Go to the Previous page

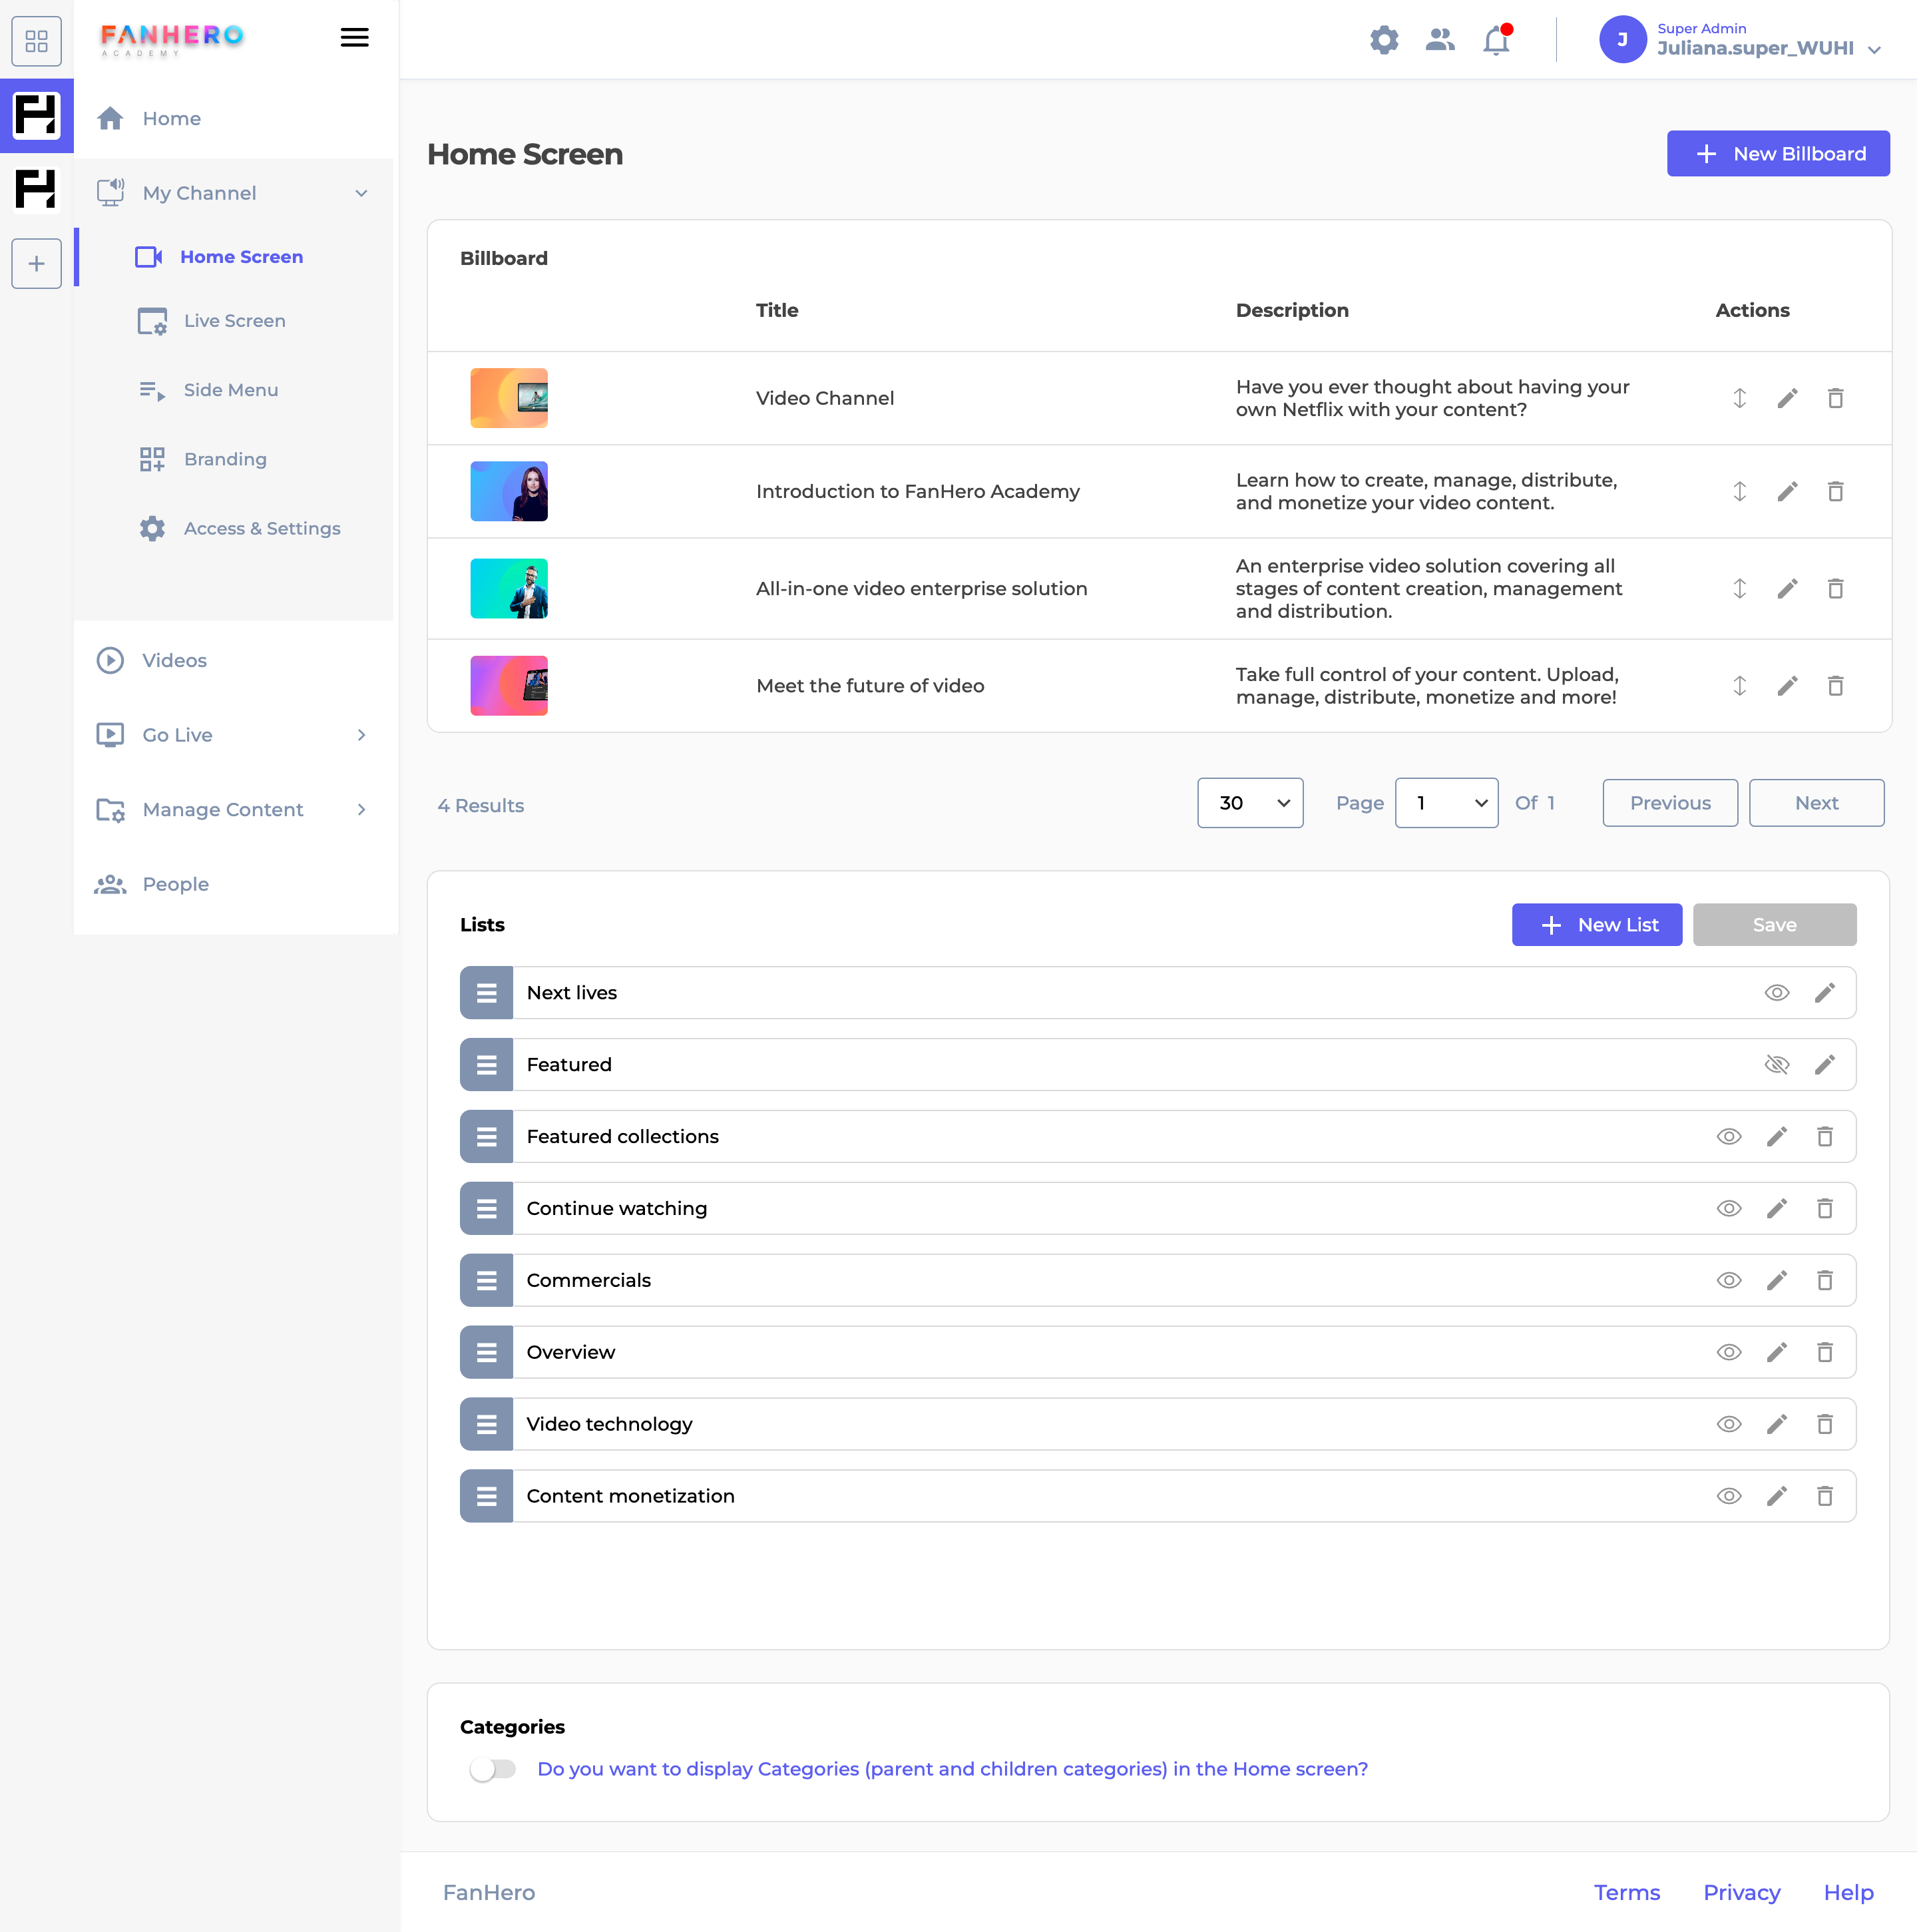[x=1670, y=803]
